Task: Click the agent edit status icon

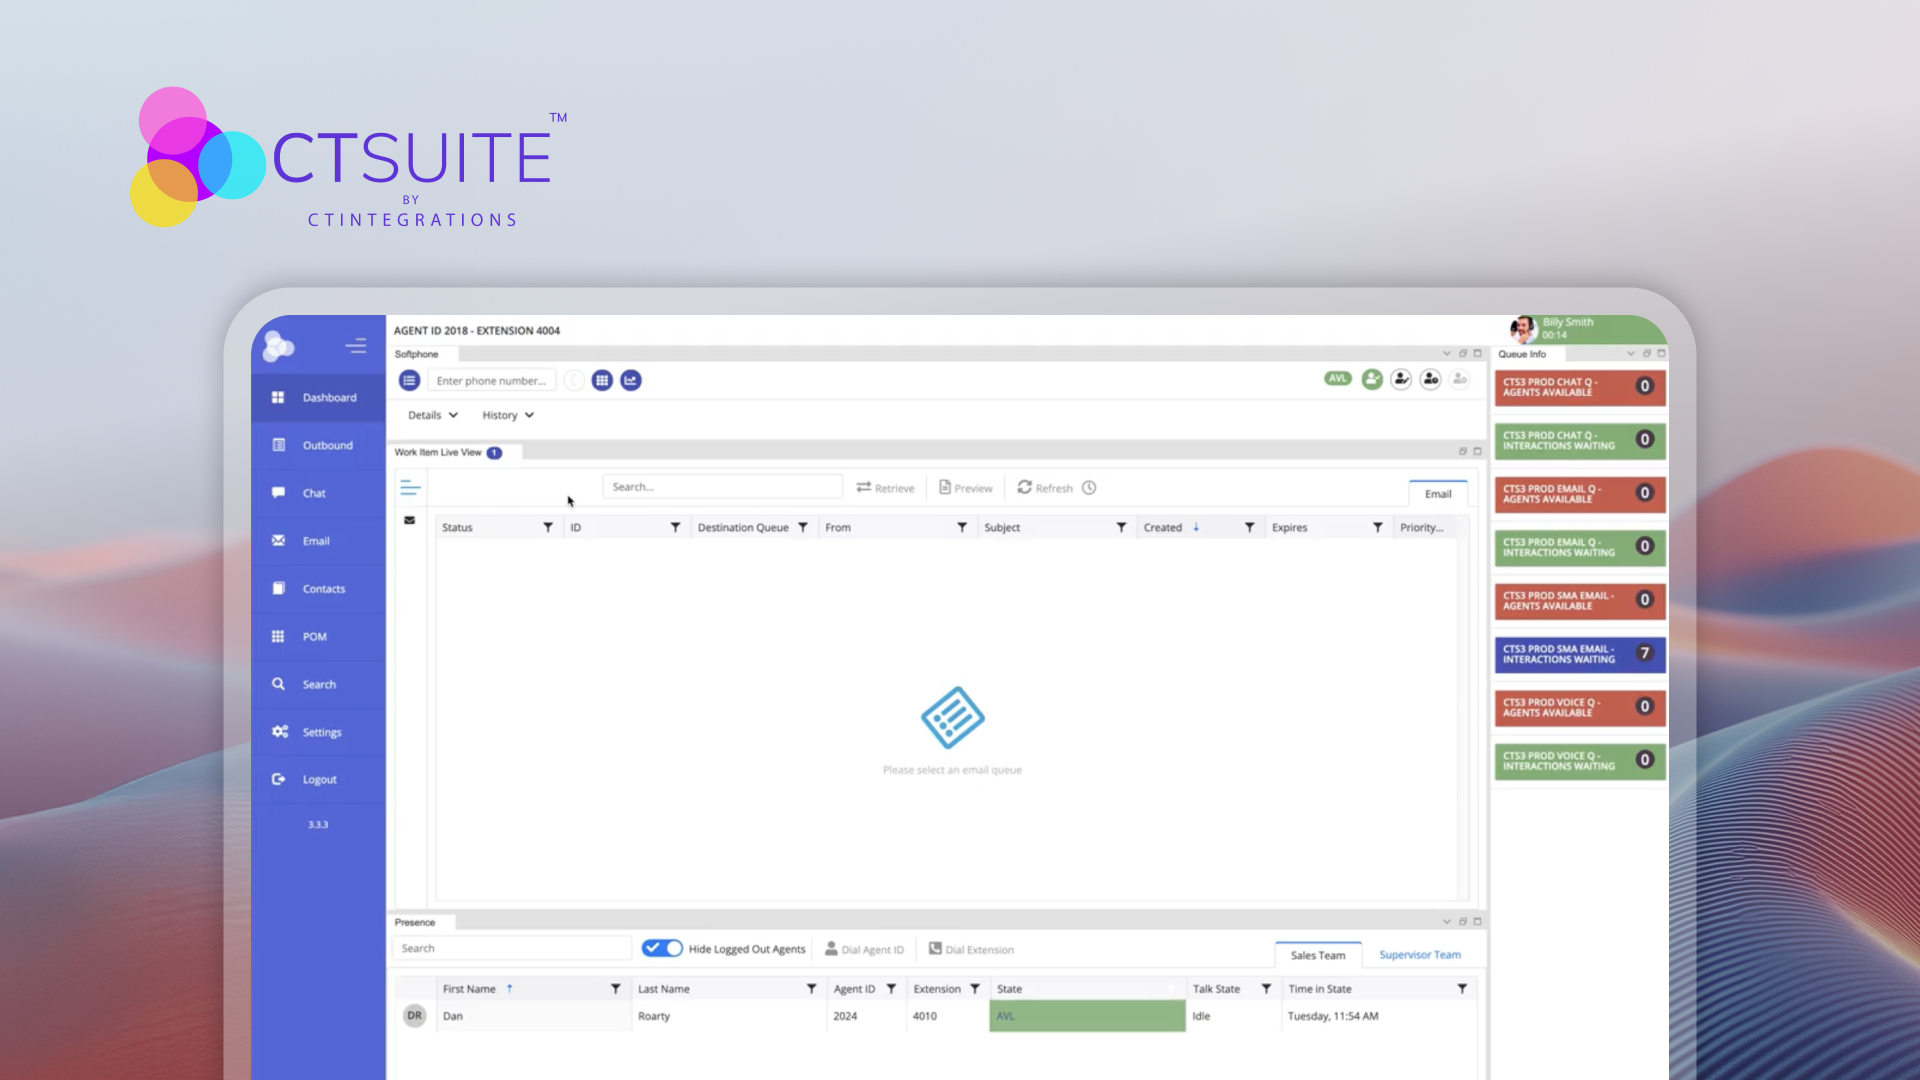Action: 1401,379
